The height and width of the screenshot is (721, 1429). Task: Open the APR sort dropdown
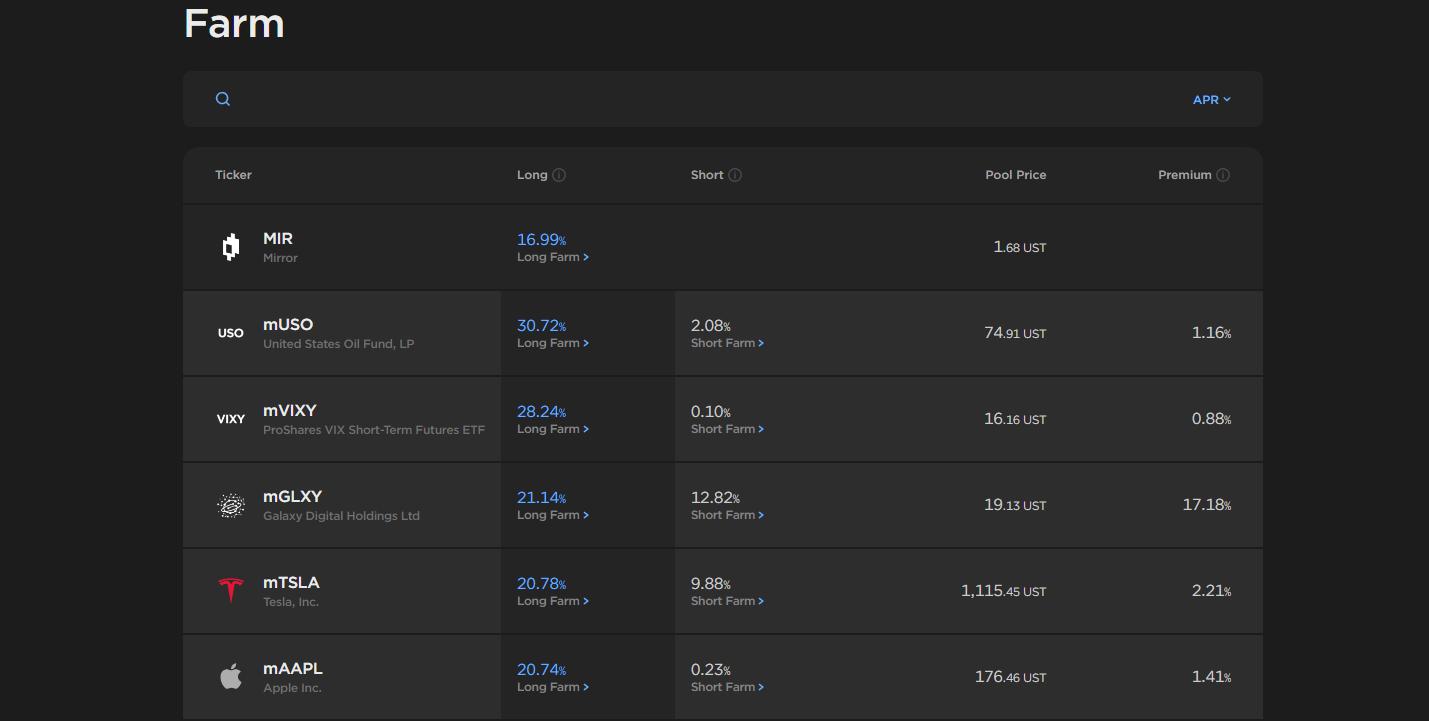[x=1211, y=100]
